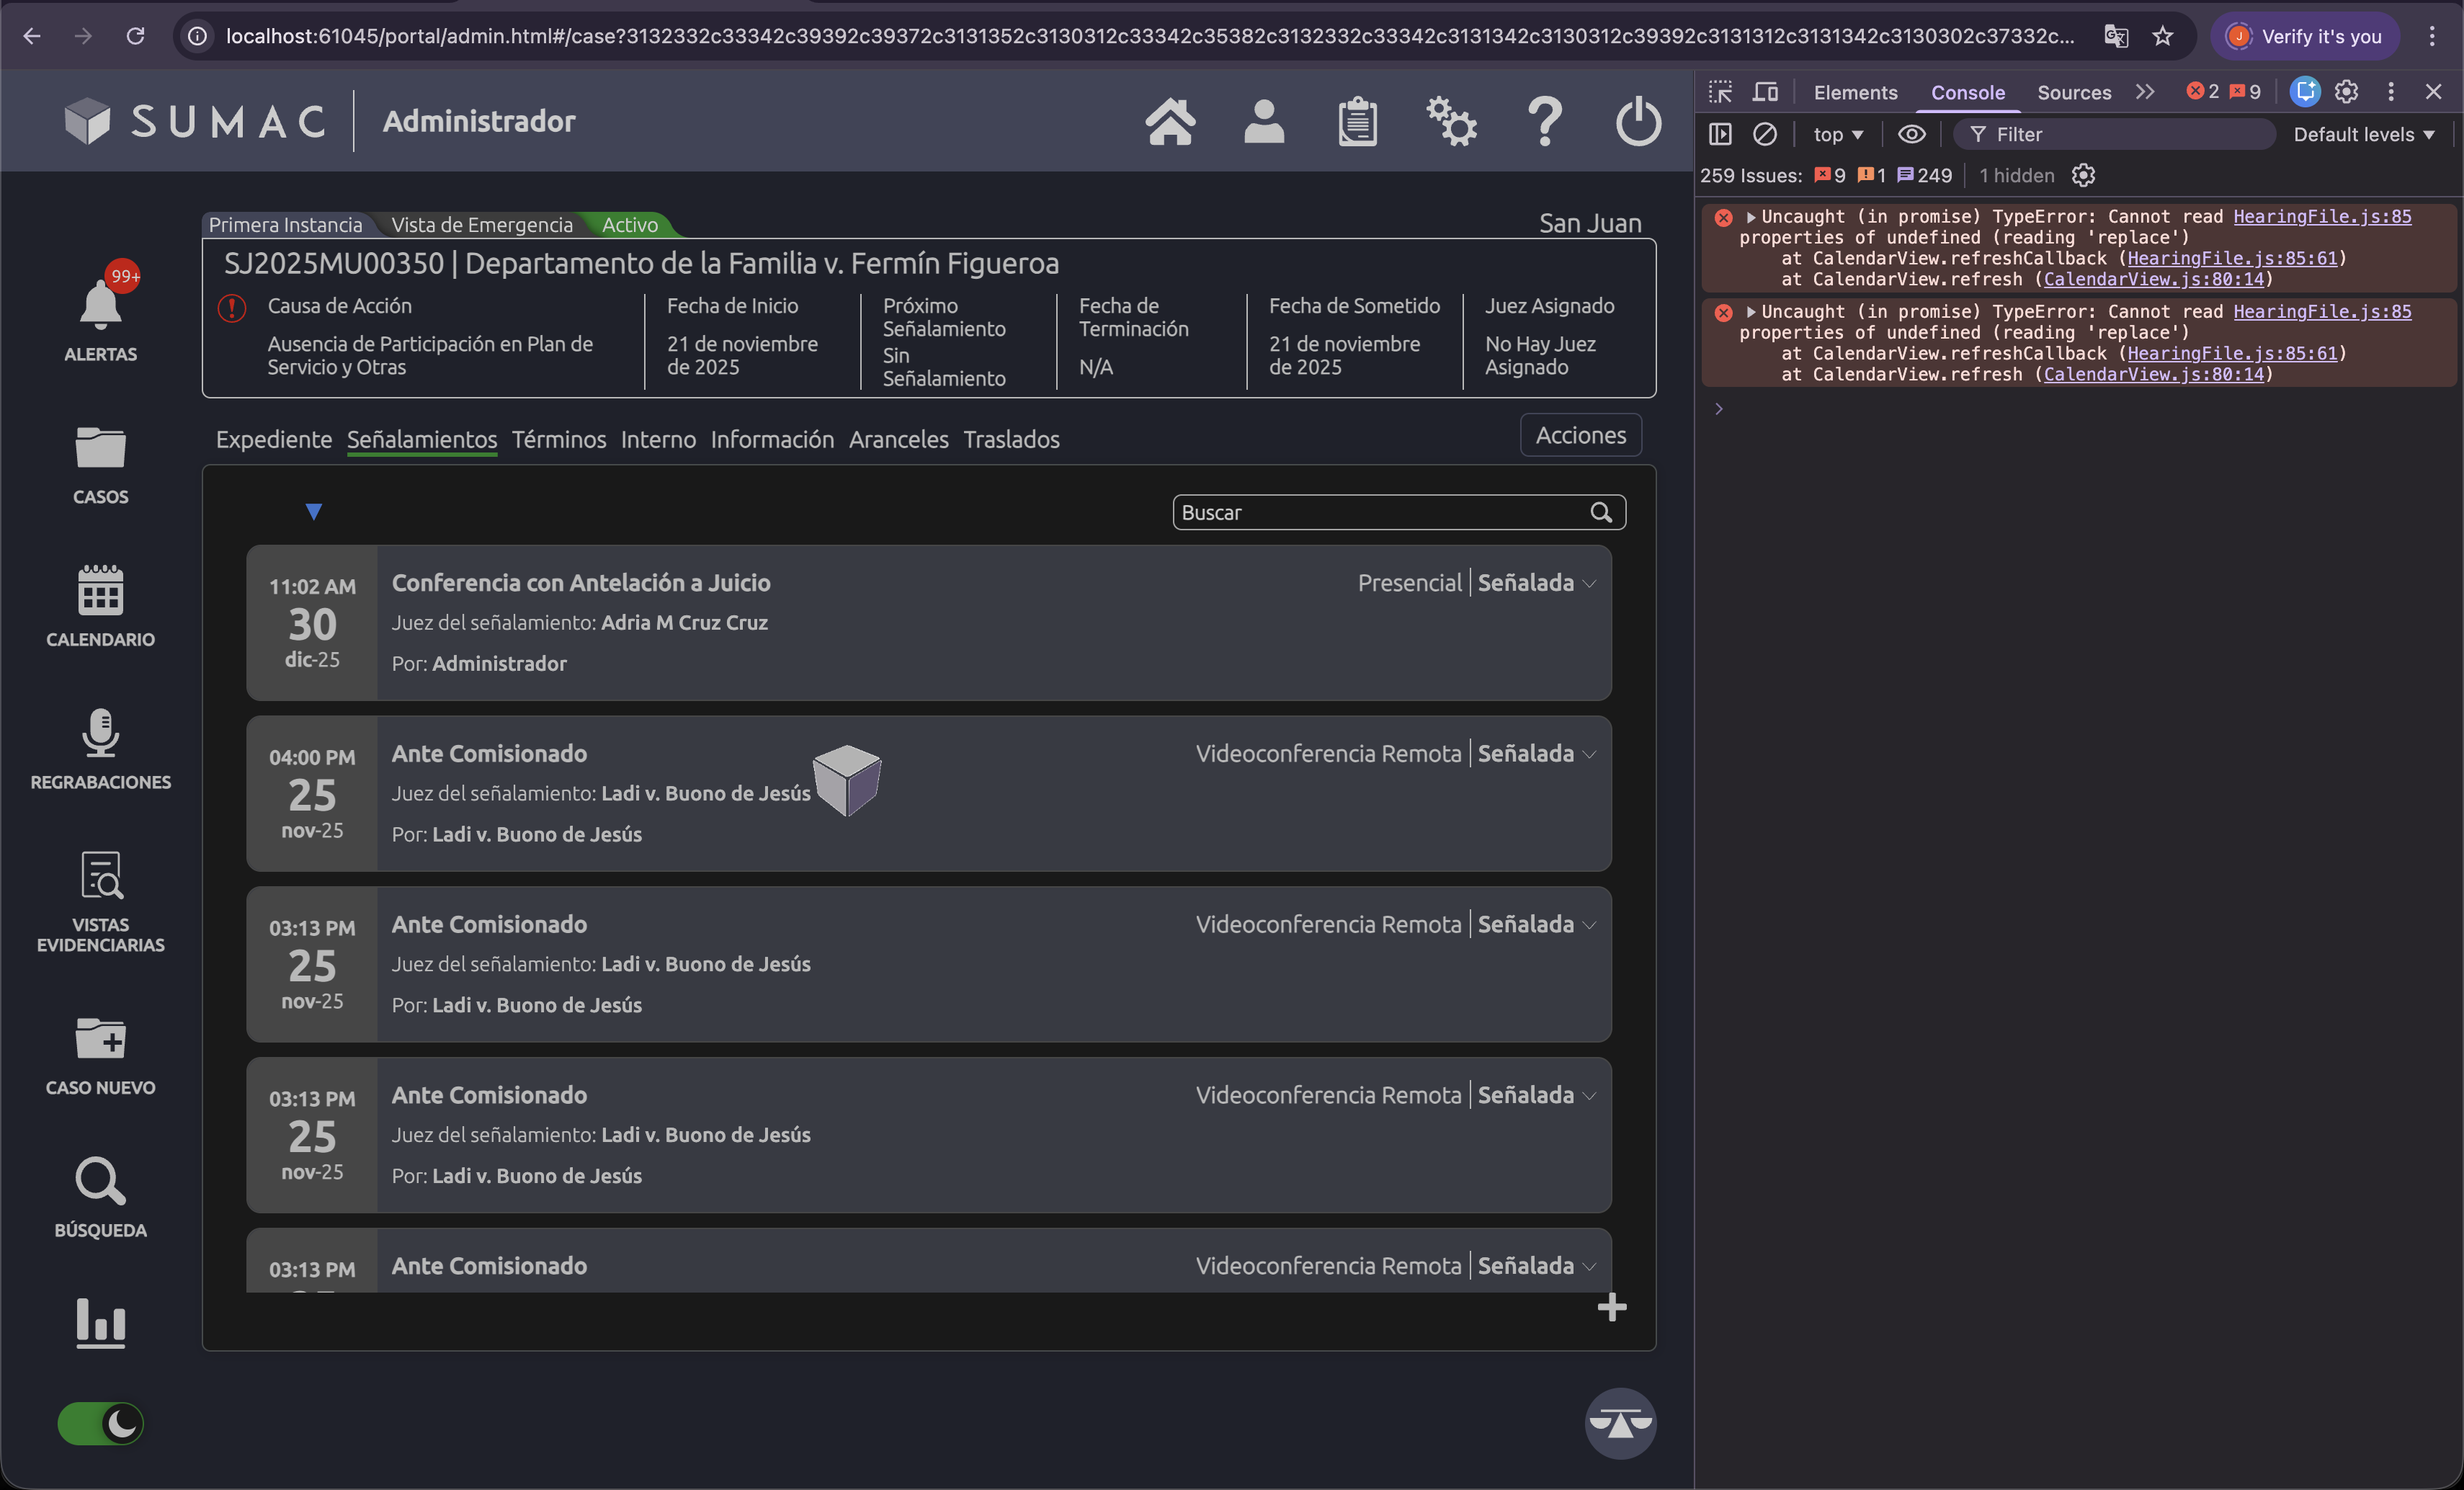Toggle the dark mode switch

pos(100,1423)
